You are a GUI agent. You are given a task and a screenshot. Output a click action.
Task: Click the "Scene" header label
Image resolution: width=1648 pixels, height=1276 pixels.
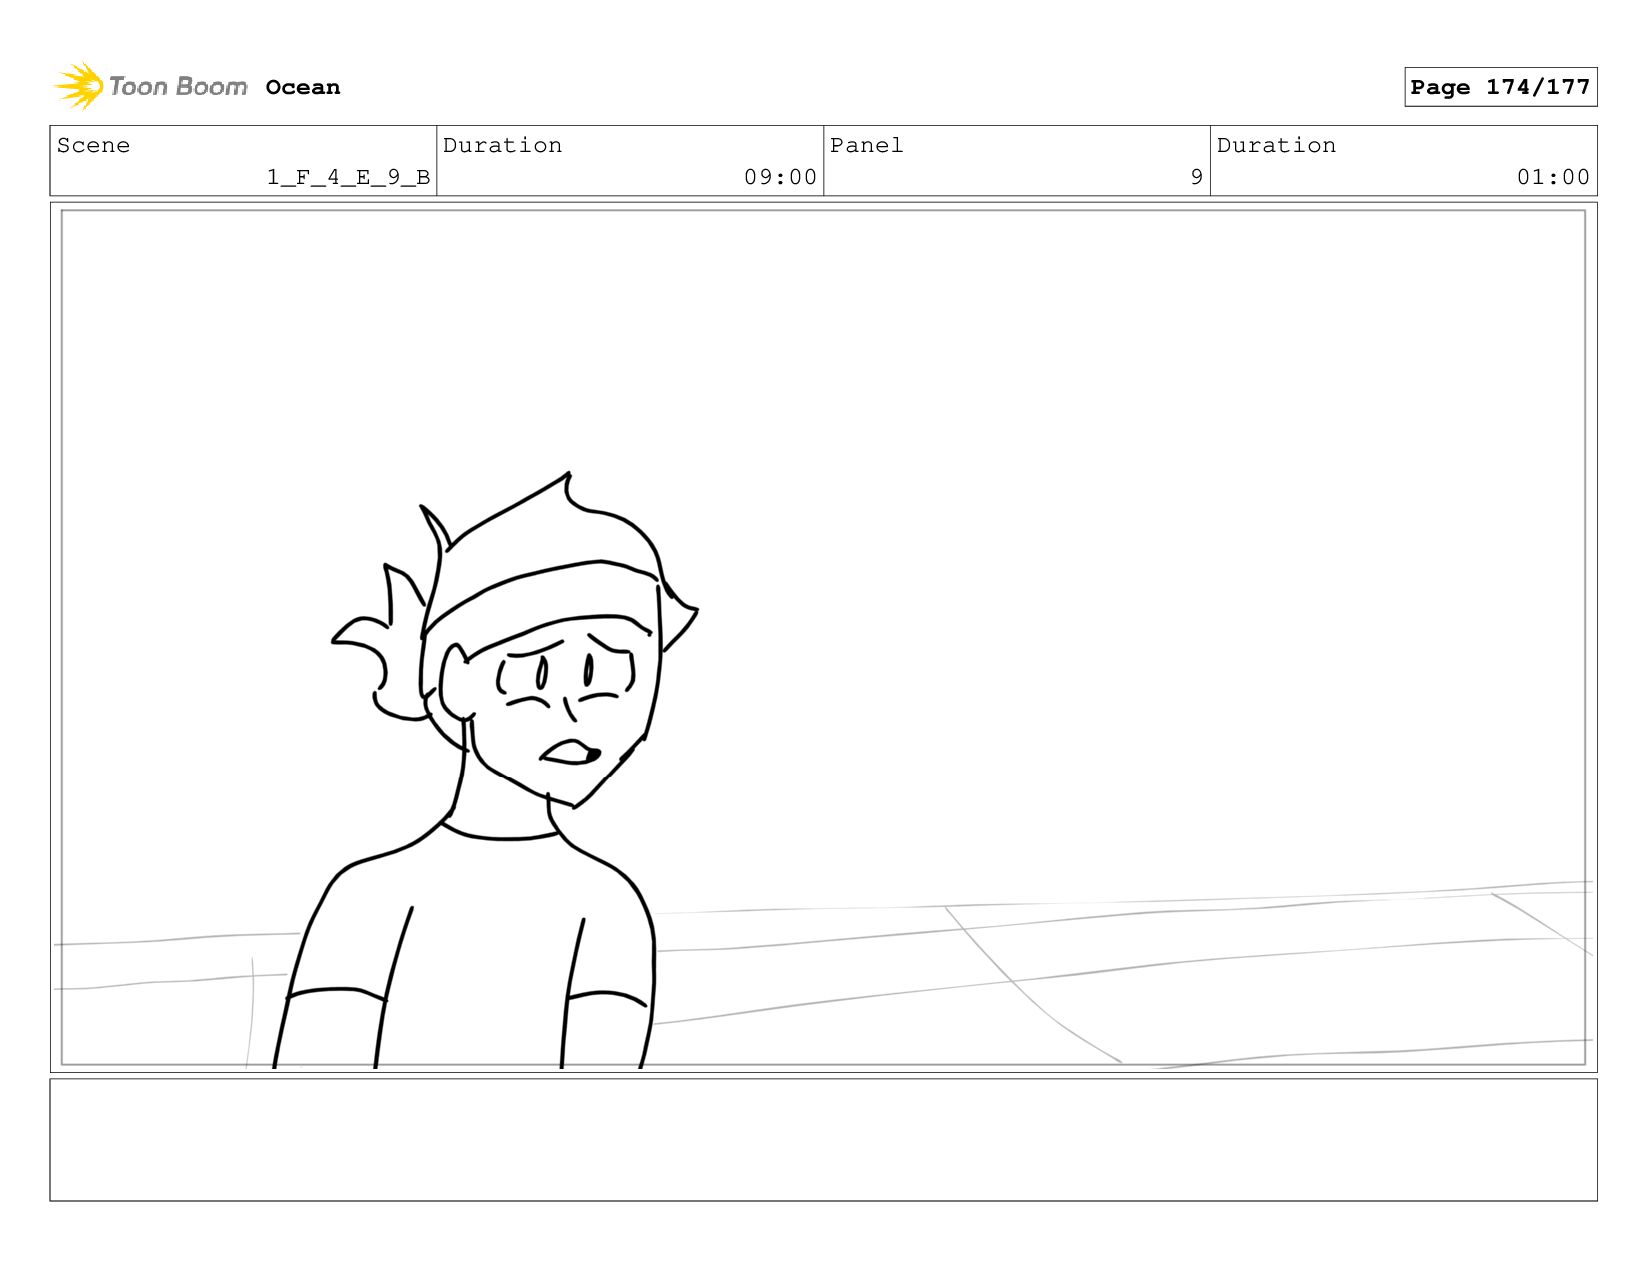pyautogui.click(x=93, y=145)
